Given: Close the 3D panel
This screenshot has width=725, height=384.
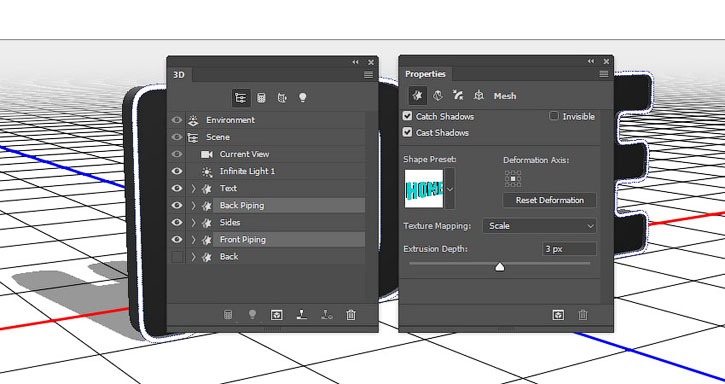Looking at the screenshot, I should click(371, 62).
